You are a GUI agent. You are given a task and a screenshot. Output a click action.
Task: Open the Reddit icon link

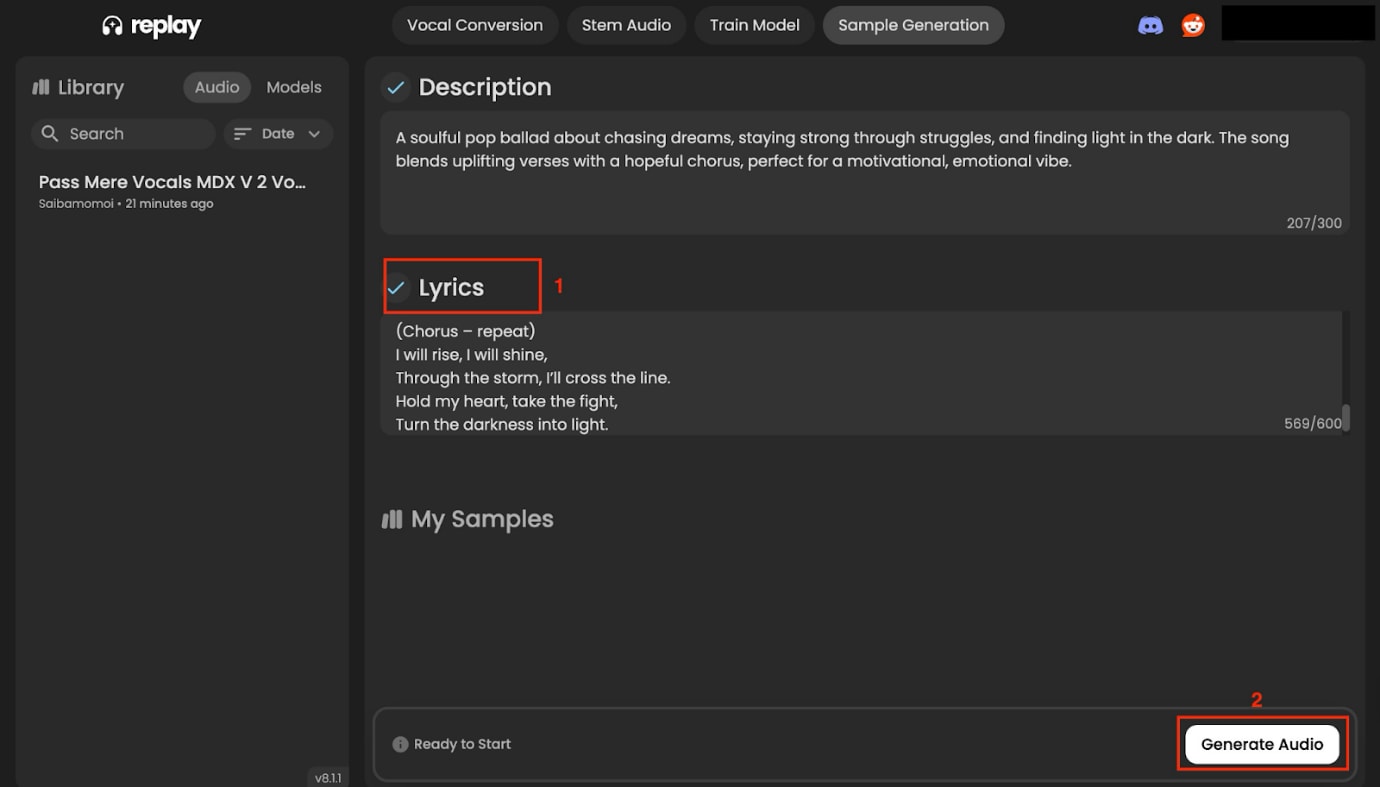point(1193,26)
